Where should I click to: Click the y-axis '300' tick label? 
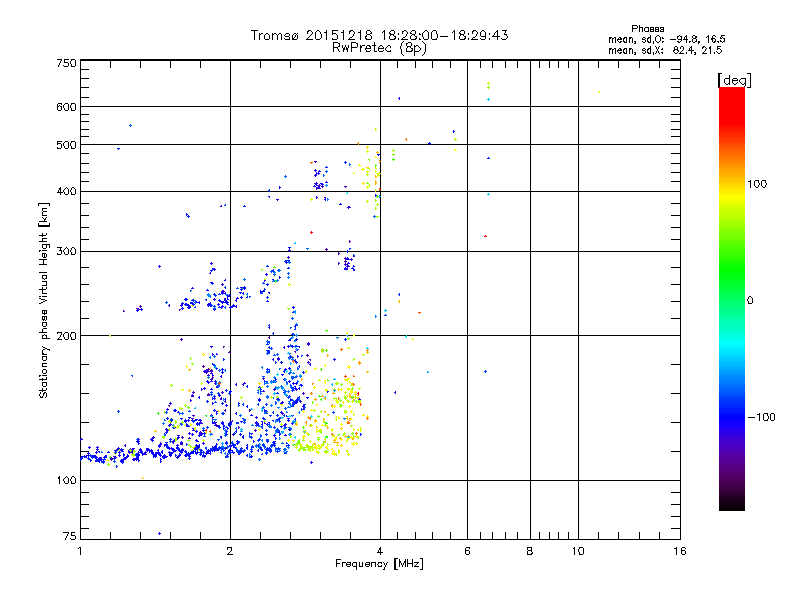[x=66, y=252]
